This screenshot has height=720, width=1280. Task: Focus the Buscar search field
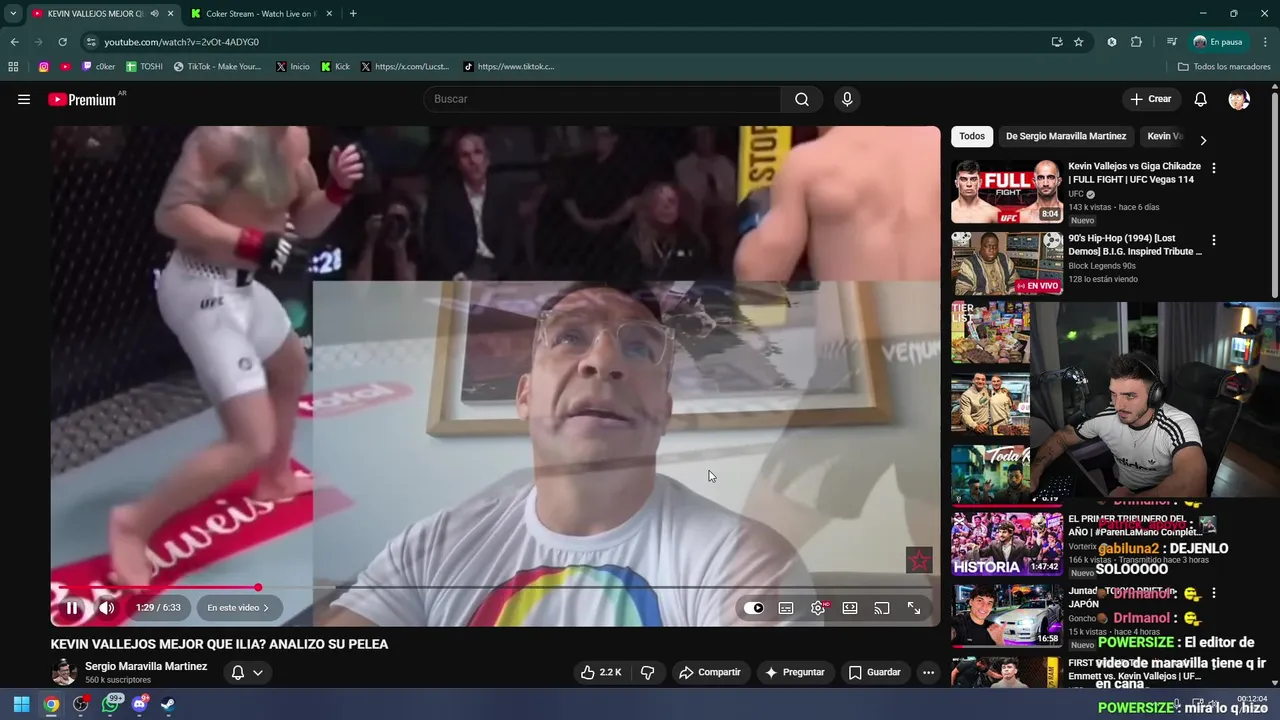pos(602,99)
